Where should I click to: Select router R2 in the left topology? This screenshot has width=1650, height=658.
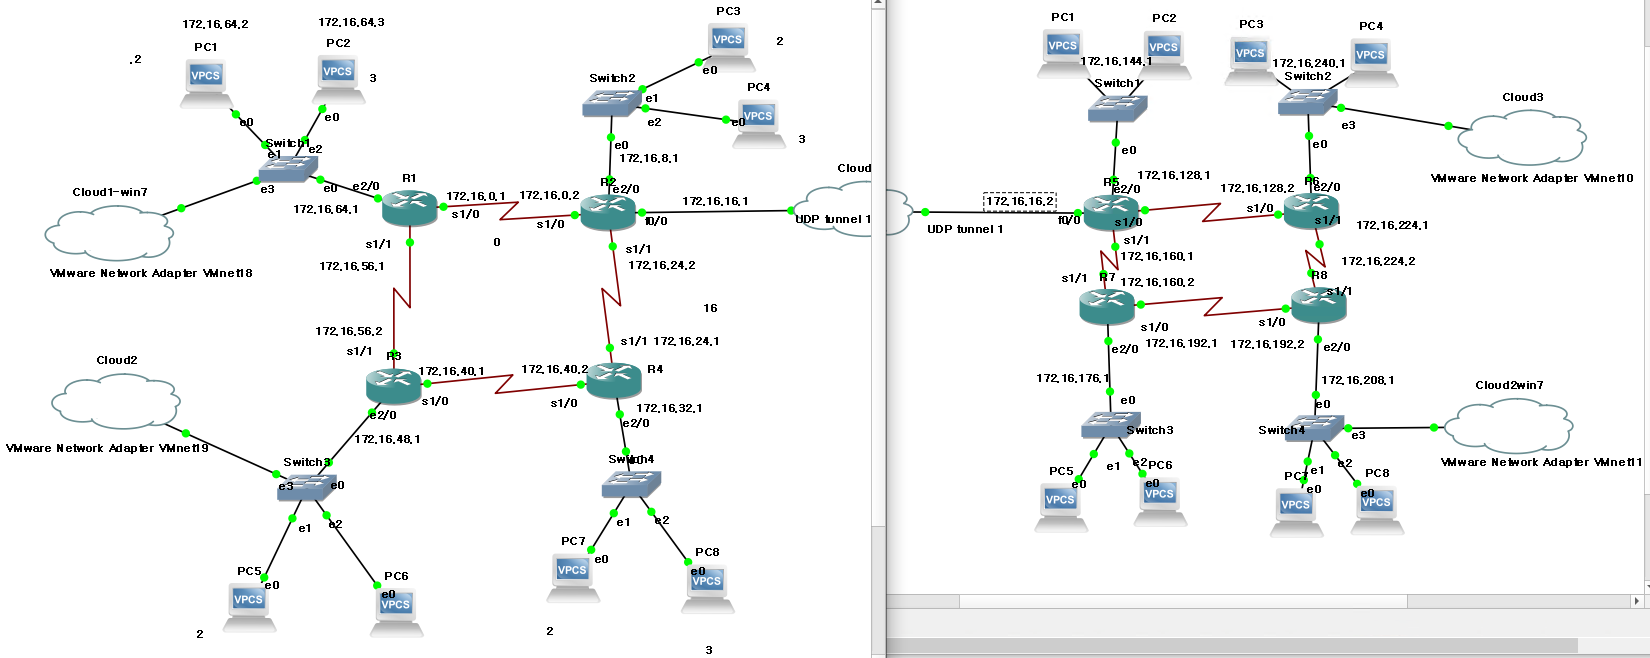608,212
